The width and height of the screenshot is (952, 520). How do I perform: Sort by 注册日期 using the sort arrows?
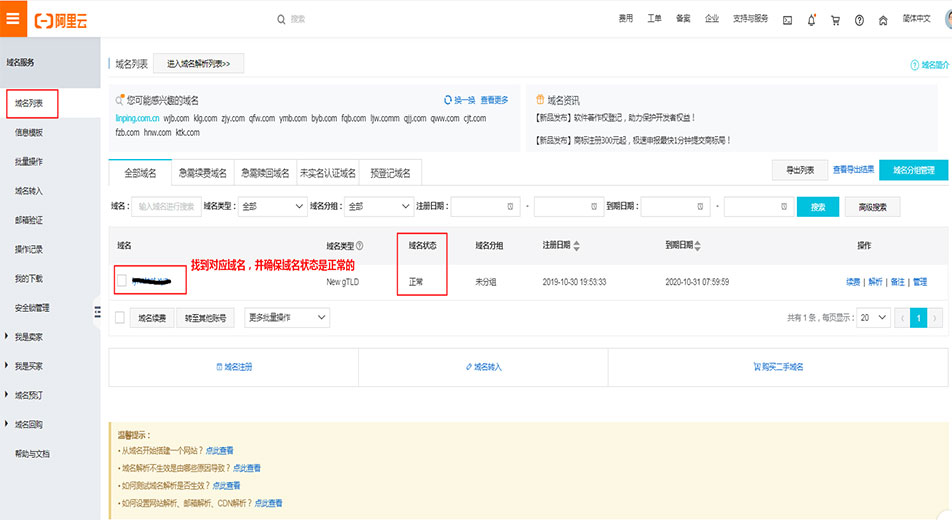click(576, 245)
